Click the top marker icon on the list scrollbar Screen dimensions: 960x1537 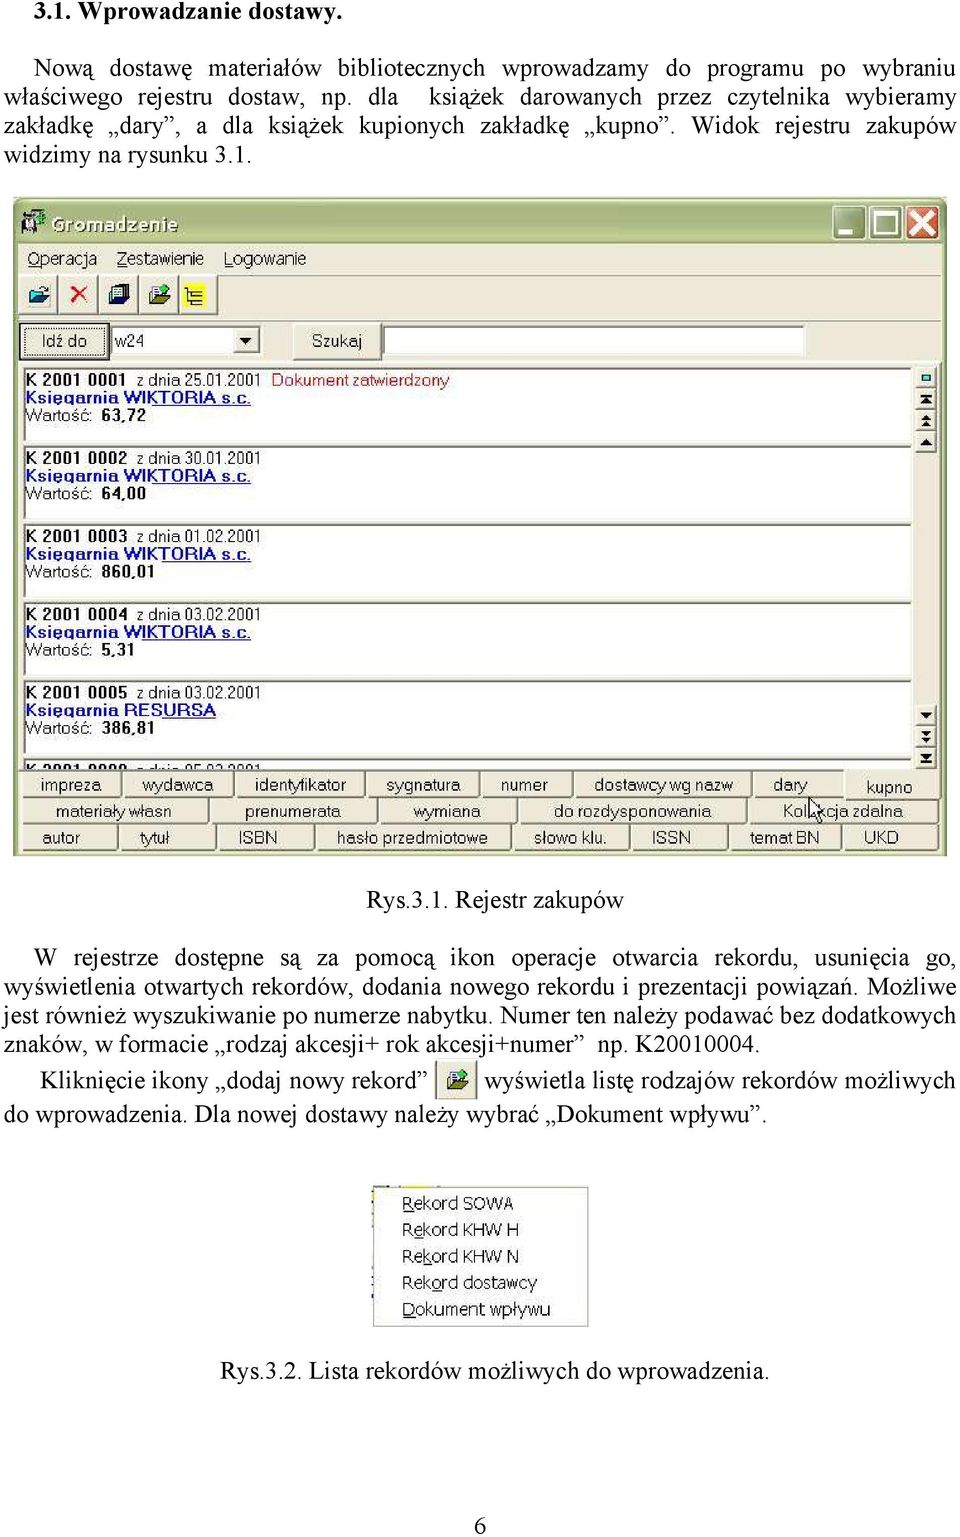(926, 378)
